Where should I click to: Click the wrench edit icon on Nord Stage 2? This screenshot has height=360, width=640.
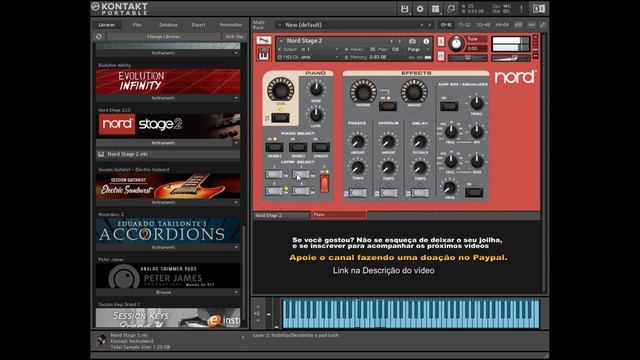(264, 40)
